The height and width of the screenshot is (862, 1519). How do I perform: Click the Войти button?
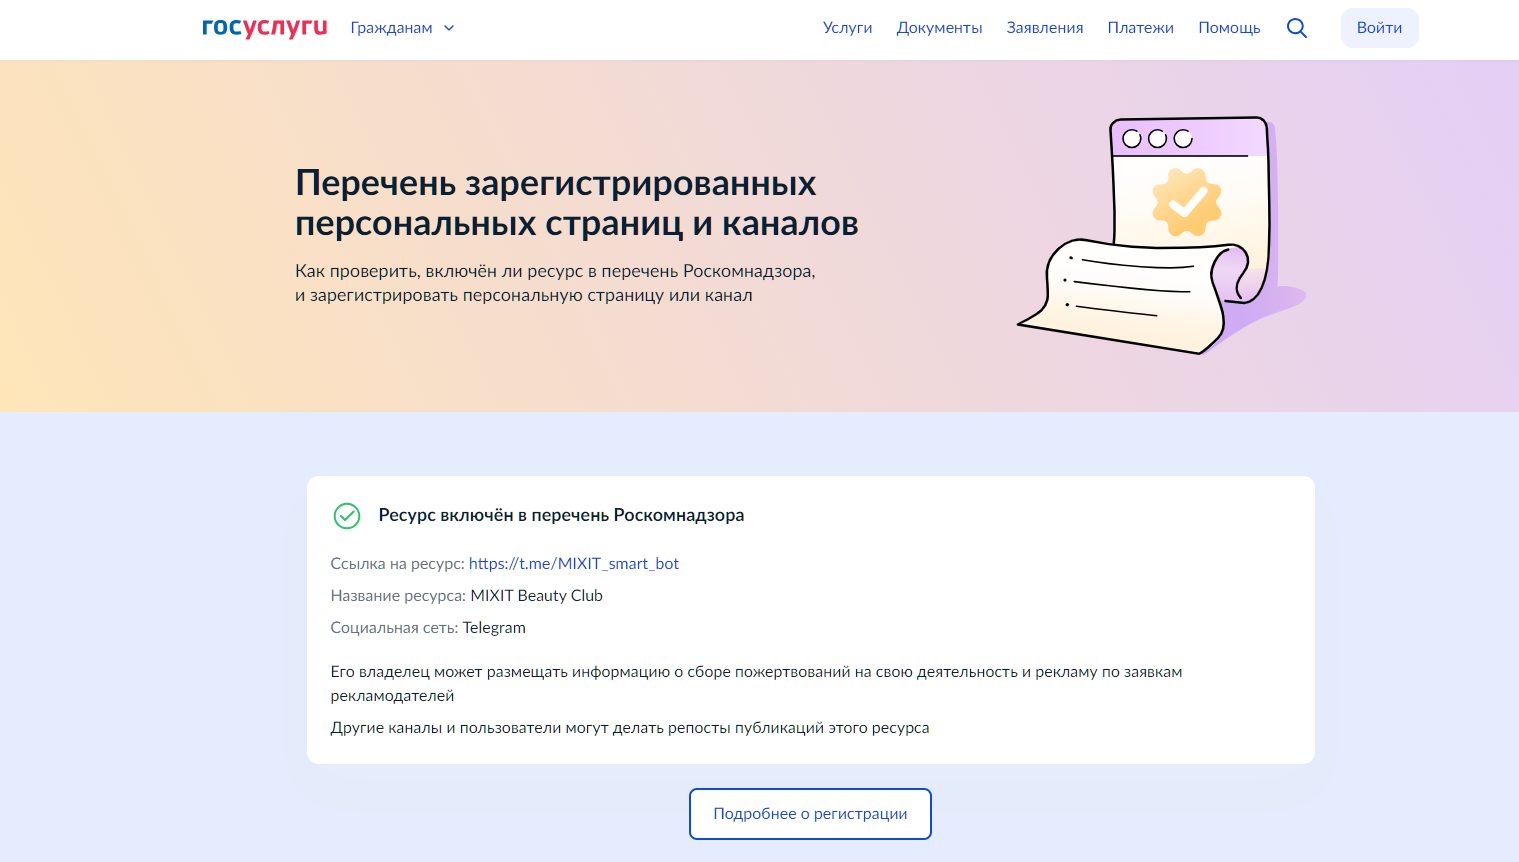(1379, 28)
